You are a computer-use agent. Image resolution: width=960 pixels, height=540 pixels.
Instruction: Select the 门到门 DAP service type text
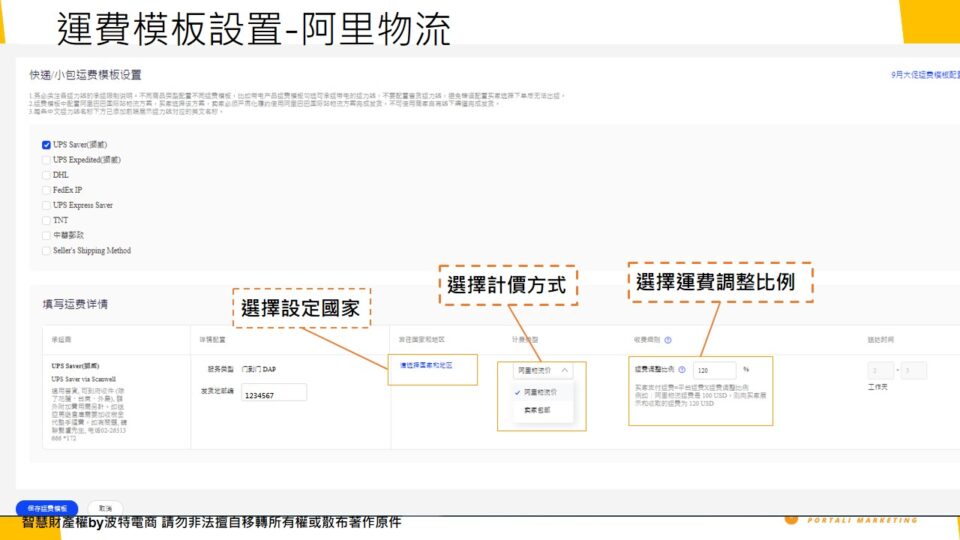pos(258,369)
